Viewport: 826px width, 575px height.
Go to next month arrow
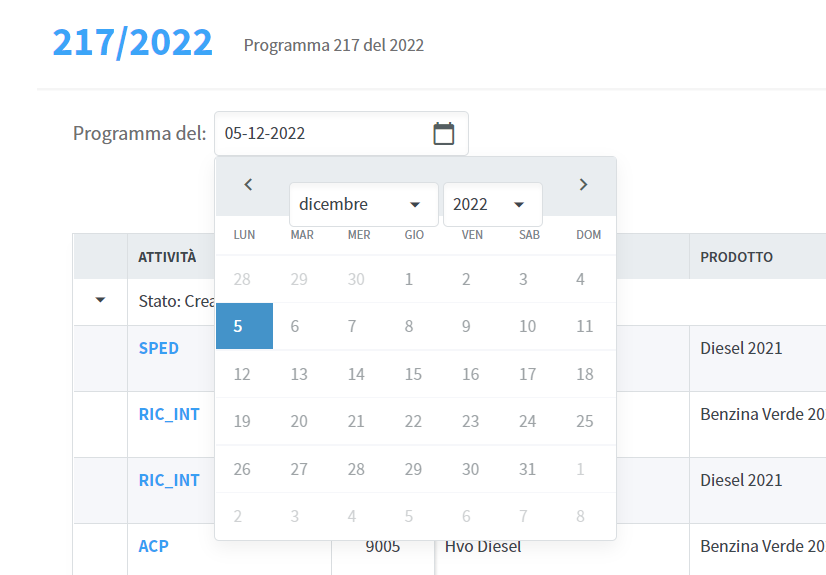(x=583, y=184)
